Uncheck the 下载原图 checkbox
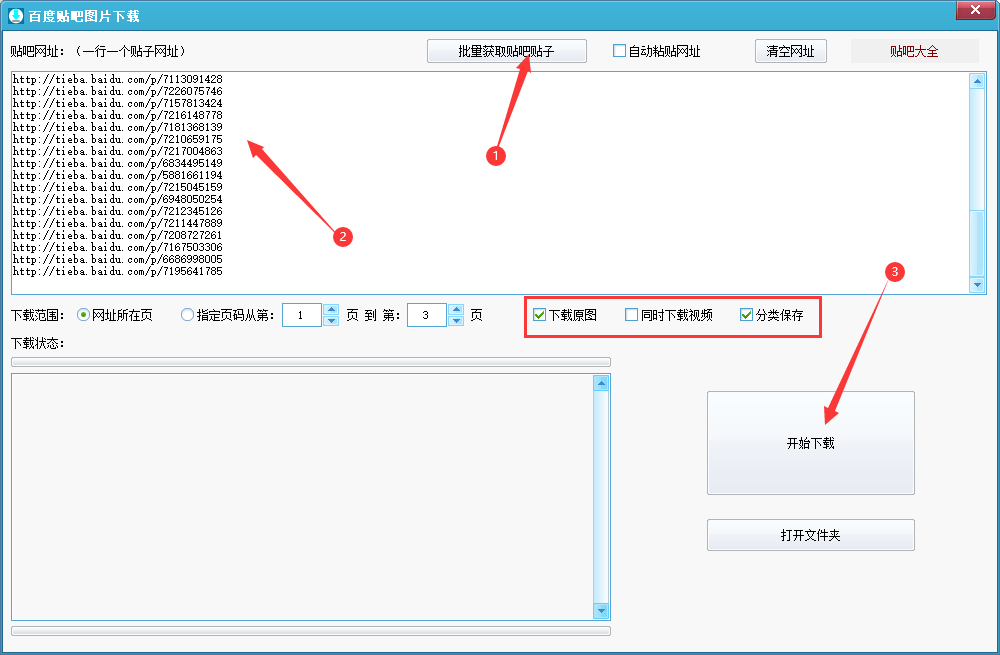Viewport: 1000px width, 655px height. pyautogui.click(x=540, y=315)
